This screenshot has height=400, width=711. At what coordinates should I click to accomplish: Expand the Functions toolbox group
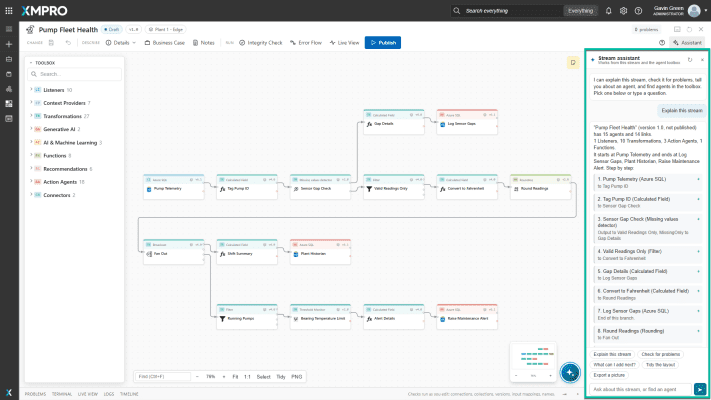(x=50, y=156)
